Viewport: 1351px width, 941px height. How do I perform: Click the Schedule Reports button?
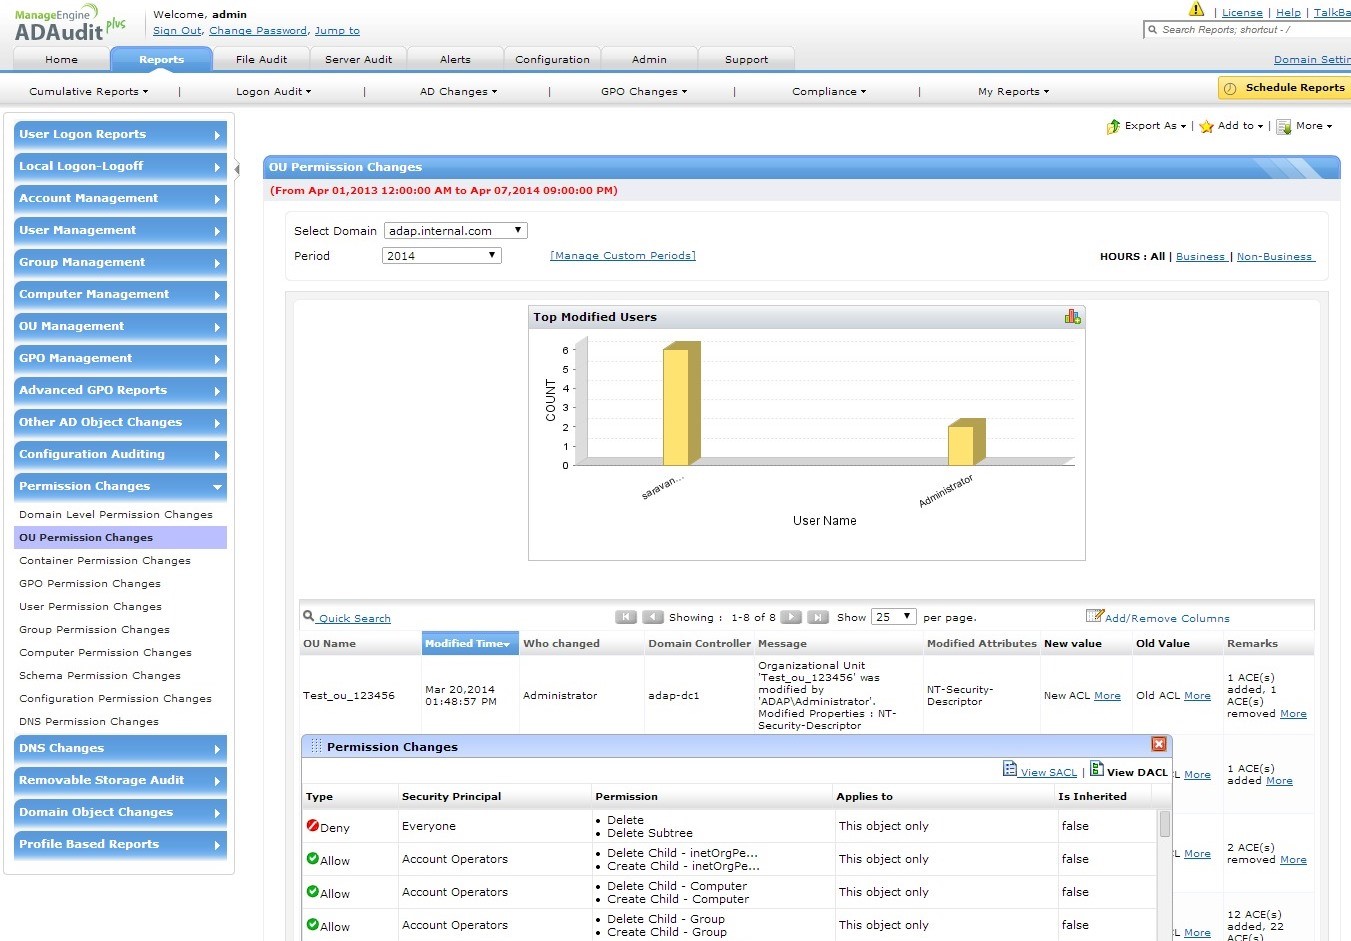pos(1284,88)
